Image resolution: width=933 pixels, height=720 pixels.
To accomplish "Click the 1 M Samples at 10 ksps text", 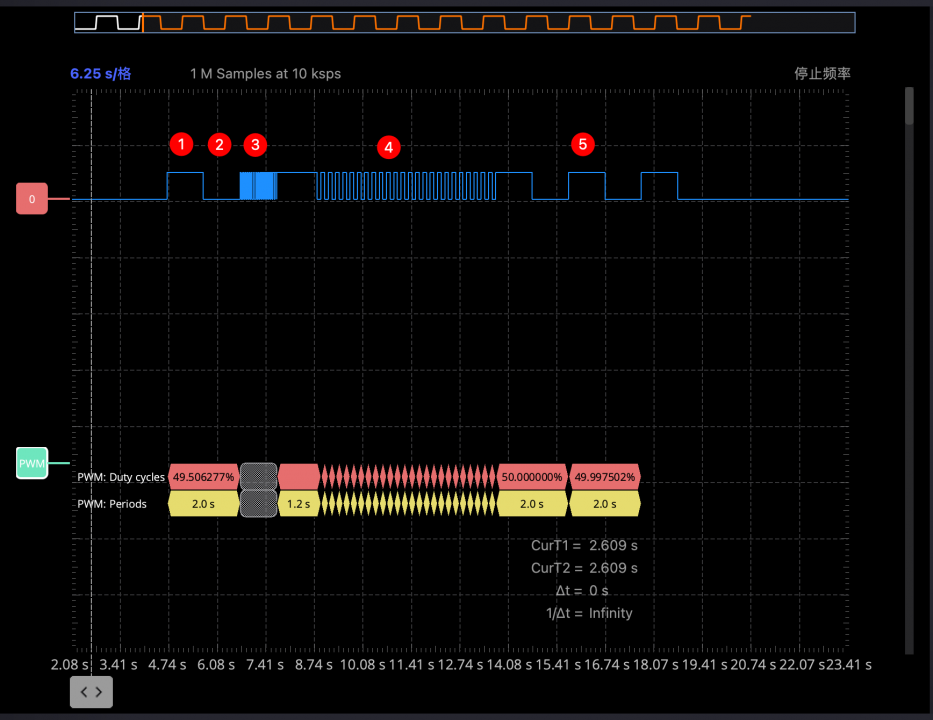I will pyautogui.click(x=265, y=73).
